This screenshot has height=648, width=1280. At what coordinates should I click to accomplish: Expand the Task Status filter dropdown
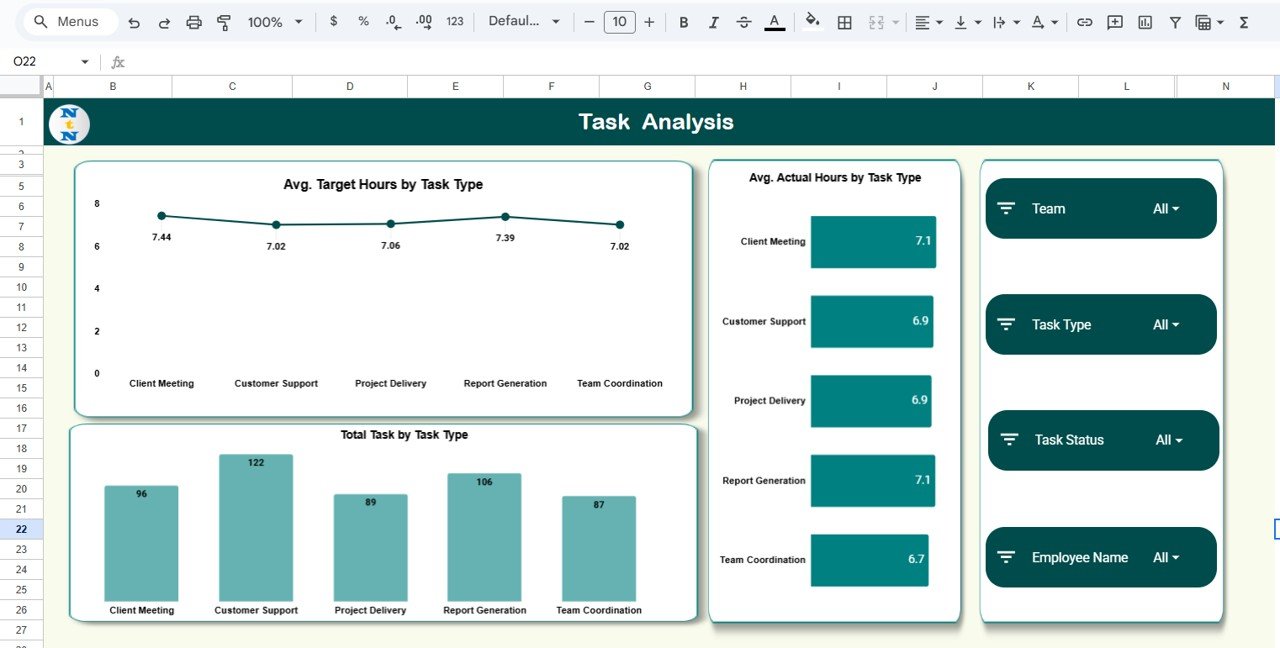pyautogui.click(x=1166, y=440)
